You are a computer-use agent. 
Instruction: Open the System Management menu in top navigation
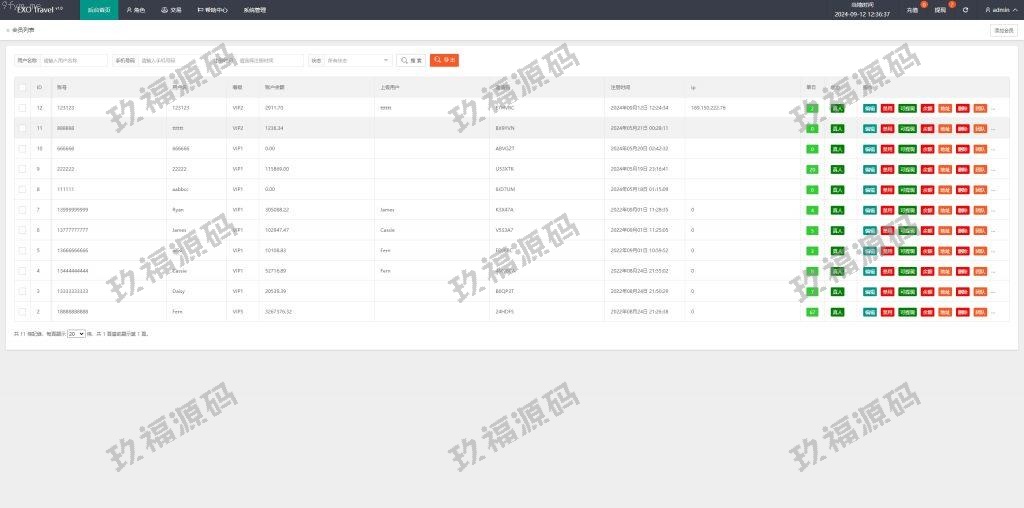[254, 10]
